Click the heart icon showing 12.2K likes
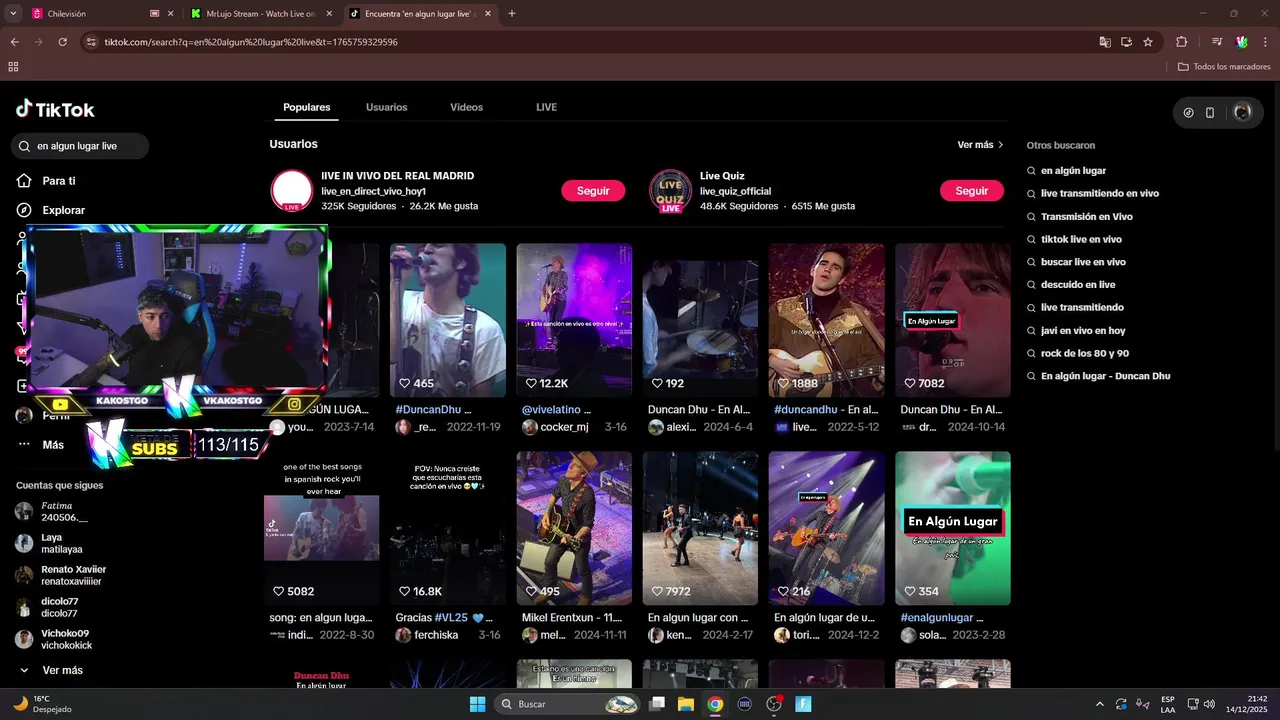This screenshot has height=720, width=1280. click(x=532, y=383)
